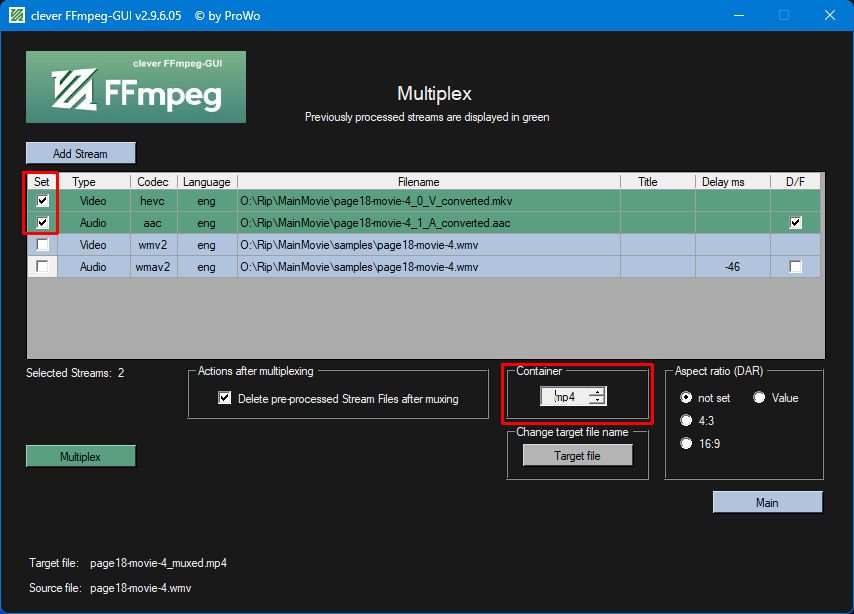Click the source file name page18-movie-4.wmv
Screen dimensions: 854x614
[x=141, y=588]
